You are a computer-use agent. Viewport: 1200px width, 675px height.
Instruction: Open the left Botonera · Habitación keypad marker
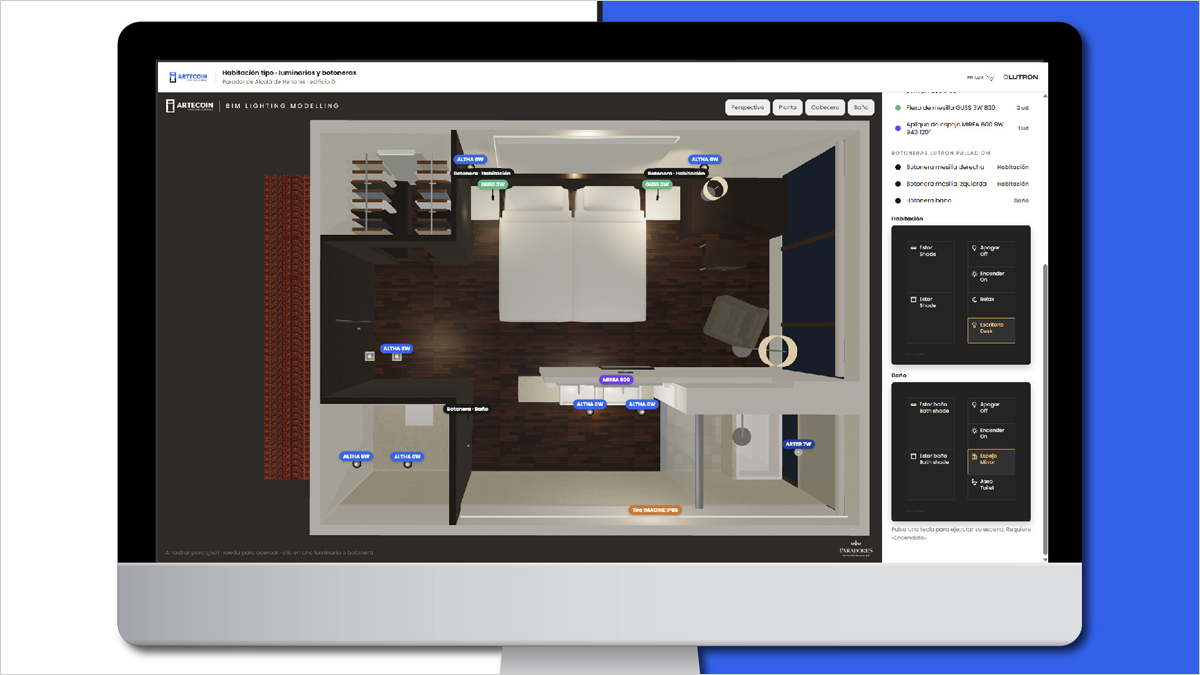tap(482, 173)
